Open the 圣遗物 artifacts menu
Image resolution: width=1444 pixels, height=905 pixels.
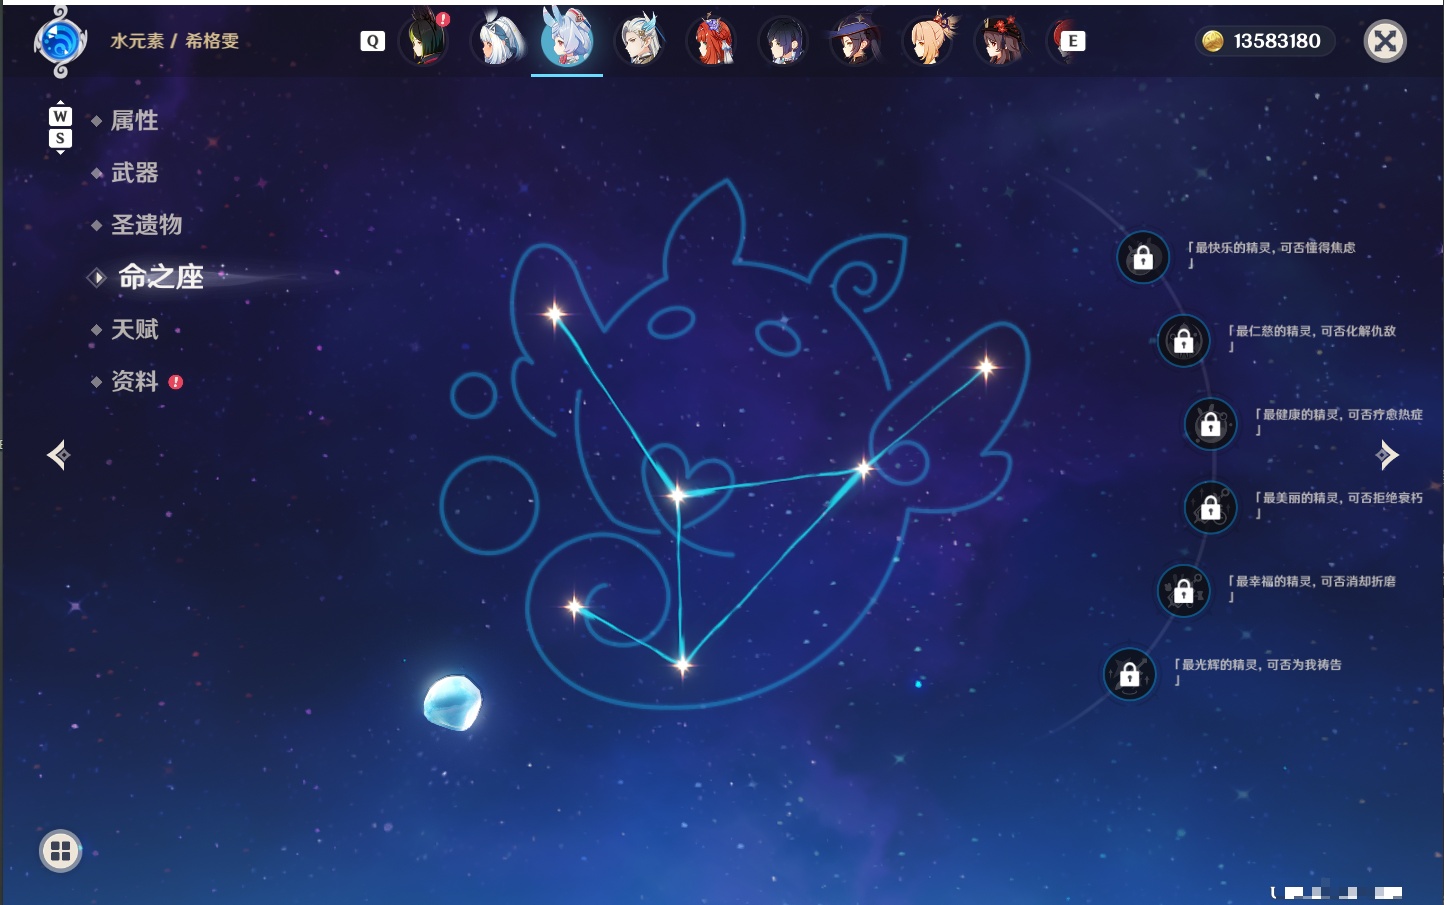coord(146,225)
